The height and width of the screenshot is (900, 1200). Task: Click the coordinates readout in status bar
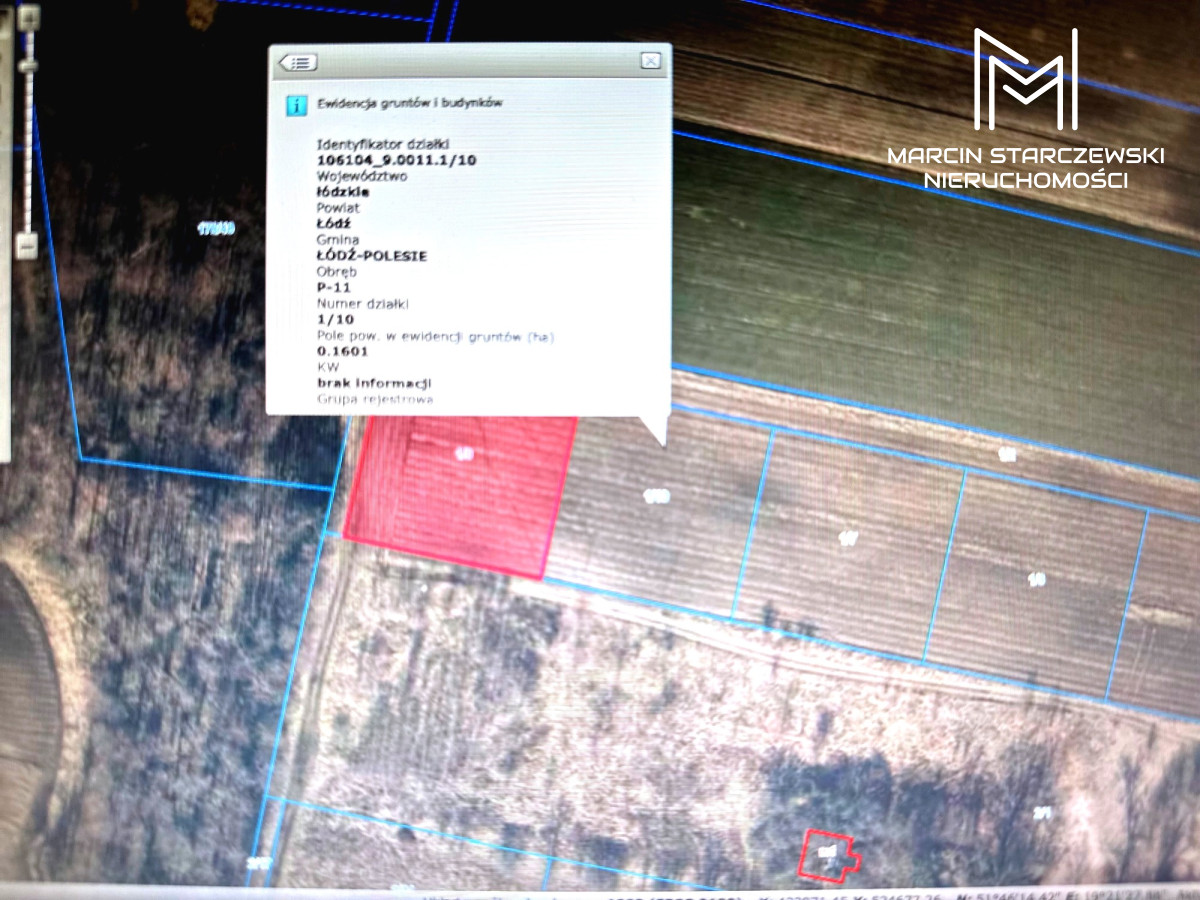pos(800,894)
